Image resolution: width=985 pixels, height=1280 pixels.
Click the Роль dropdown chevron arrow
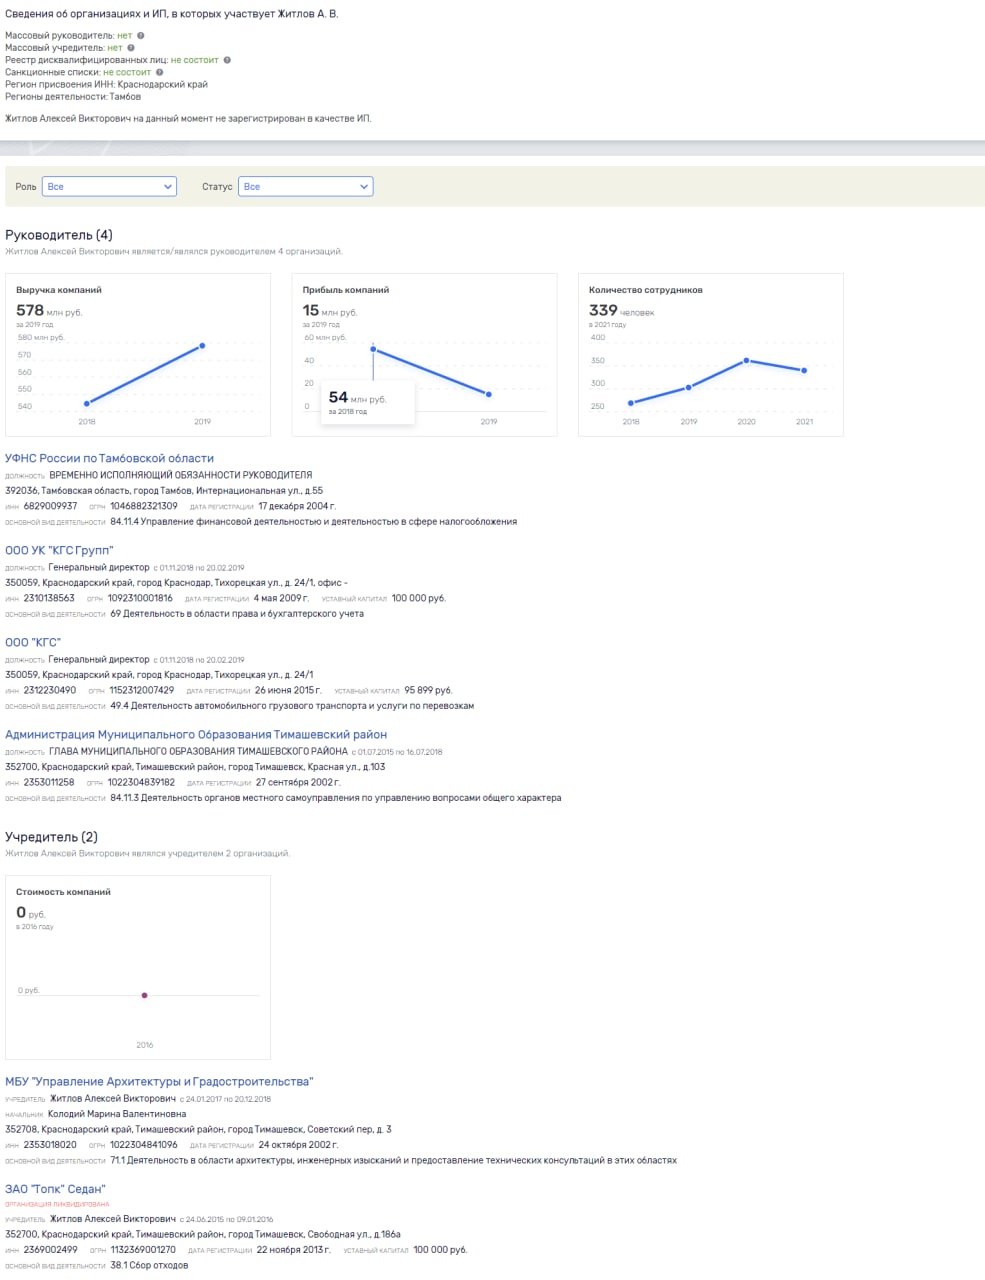[167, 186]
